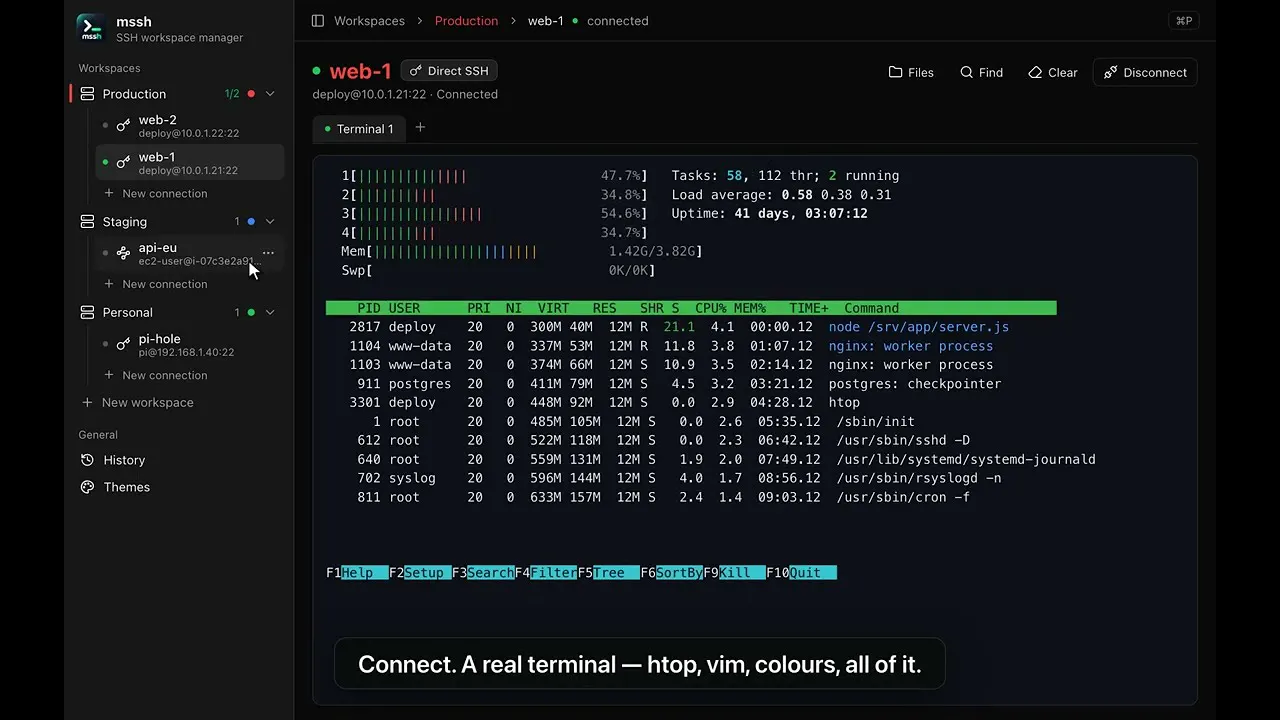This screenshot has width=1280, height=720.
Task: Open the api-eu more options menu
Action: [268, 253]
